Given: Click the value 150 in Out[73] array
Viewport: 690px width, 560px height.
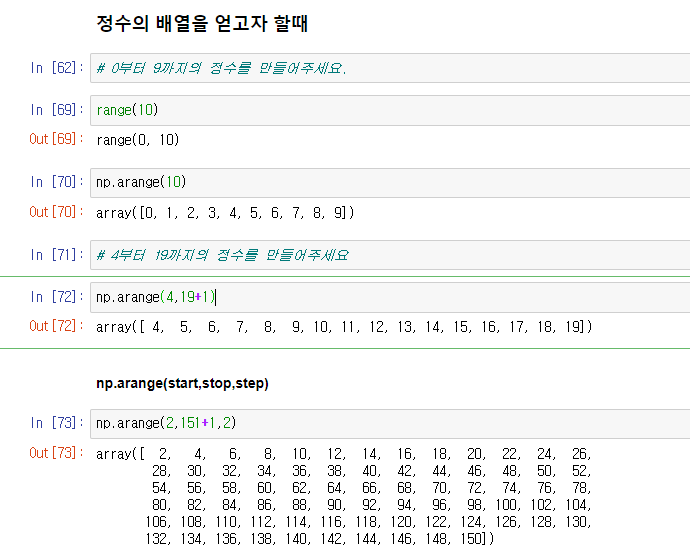Looking at the screenshot, I should point(472,538).
